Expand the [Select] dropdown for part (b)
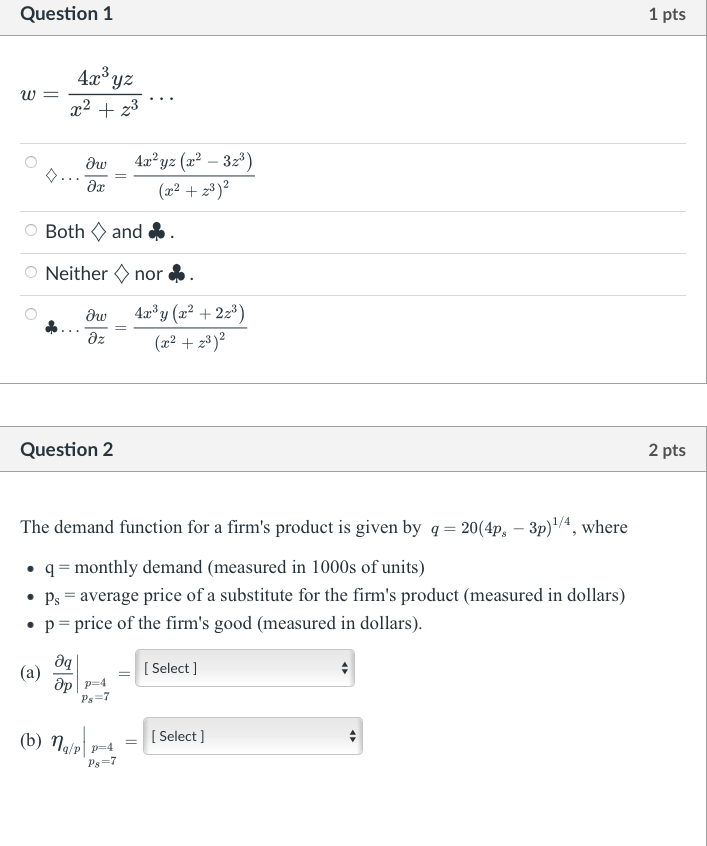The height and width of the screenshot is (846, 707). pyautogui.click(x=251, y=736)
